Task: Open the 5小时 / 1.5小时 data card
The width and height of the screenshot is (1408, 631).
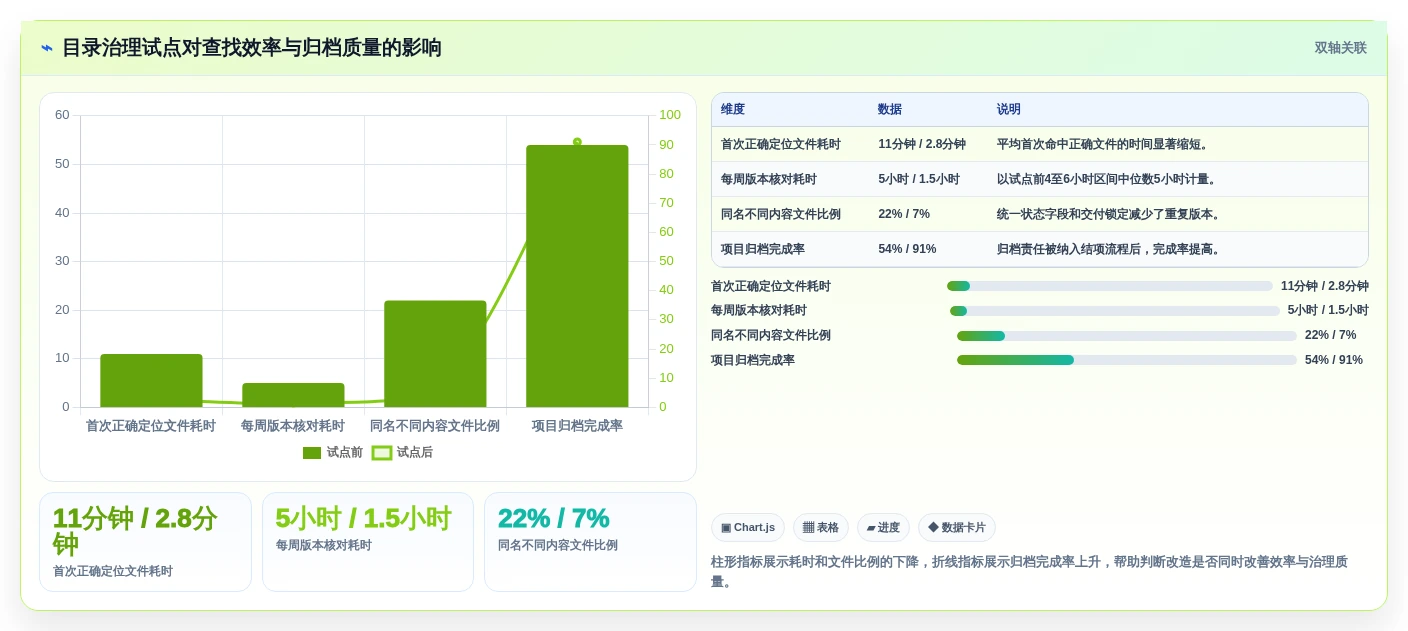Action: coord(368,542)
